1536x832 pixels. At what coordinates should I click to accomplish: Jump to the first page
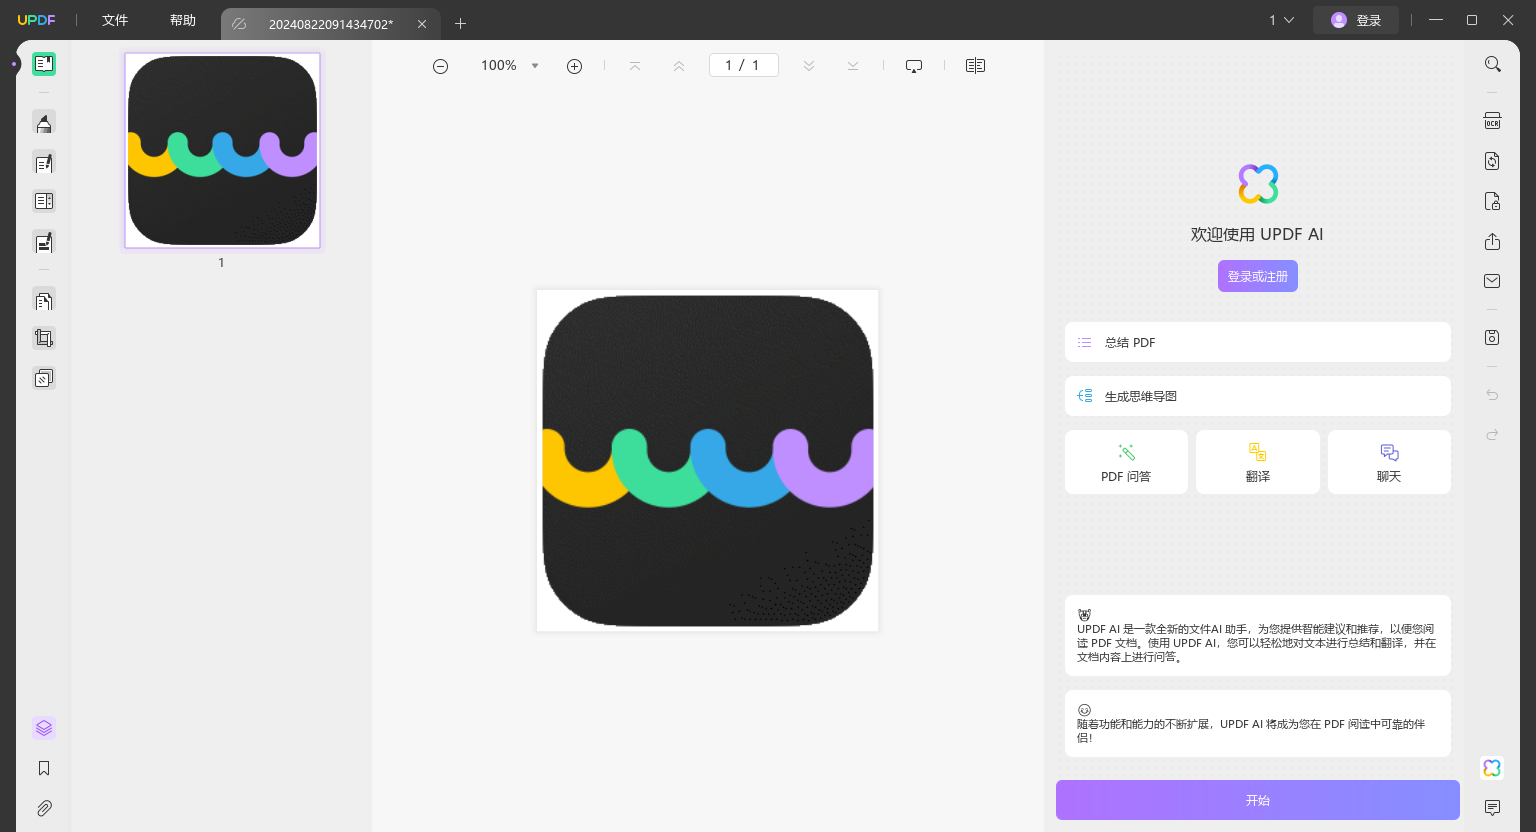click(x=635, y=66)
